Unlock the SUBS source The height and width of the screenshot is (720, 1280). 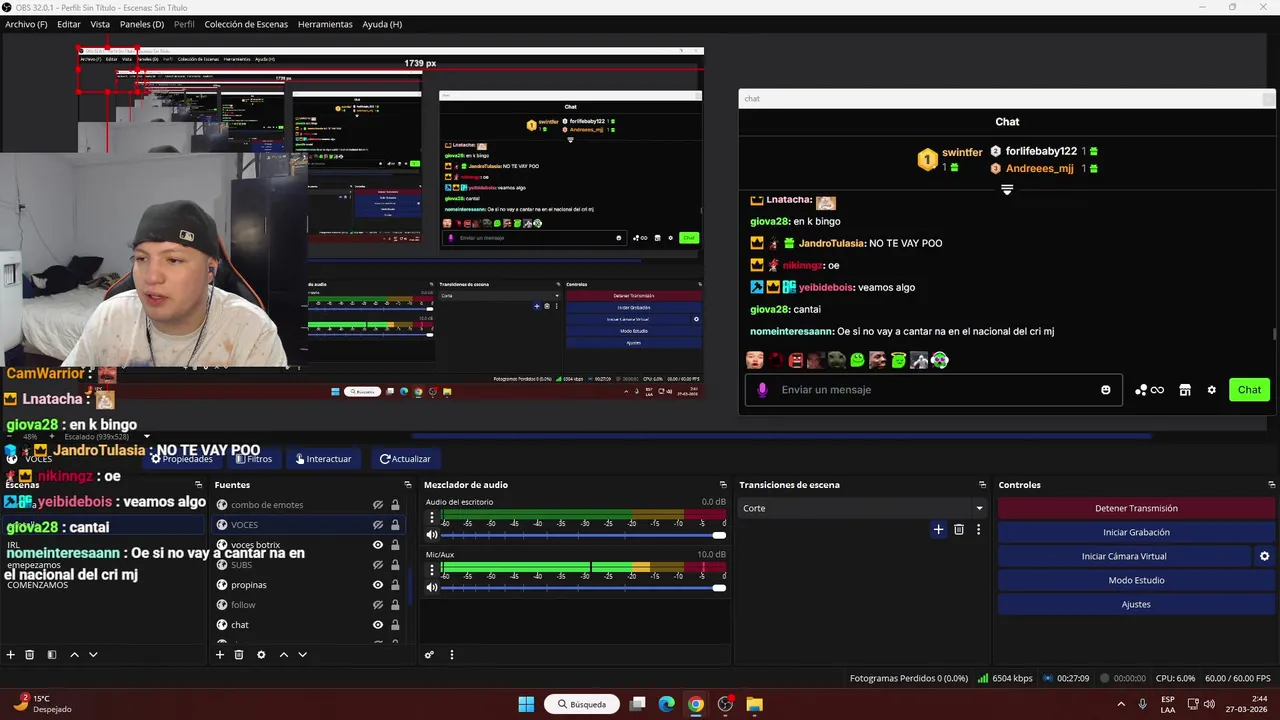[395, 565]
